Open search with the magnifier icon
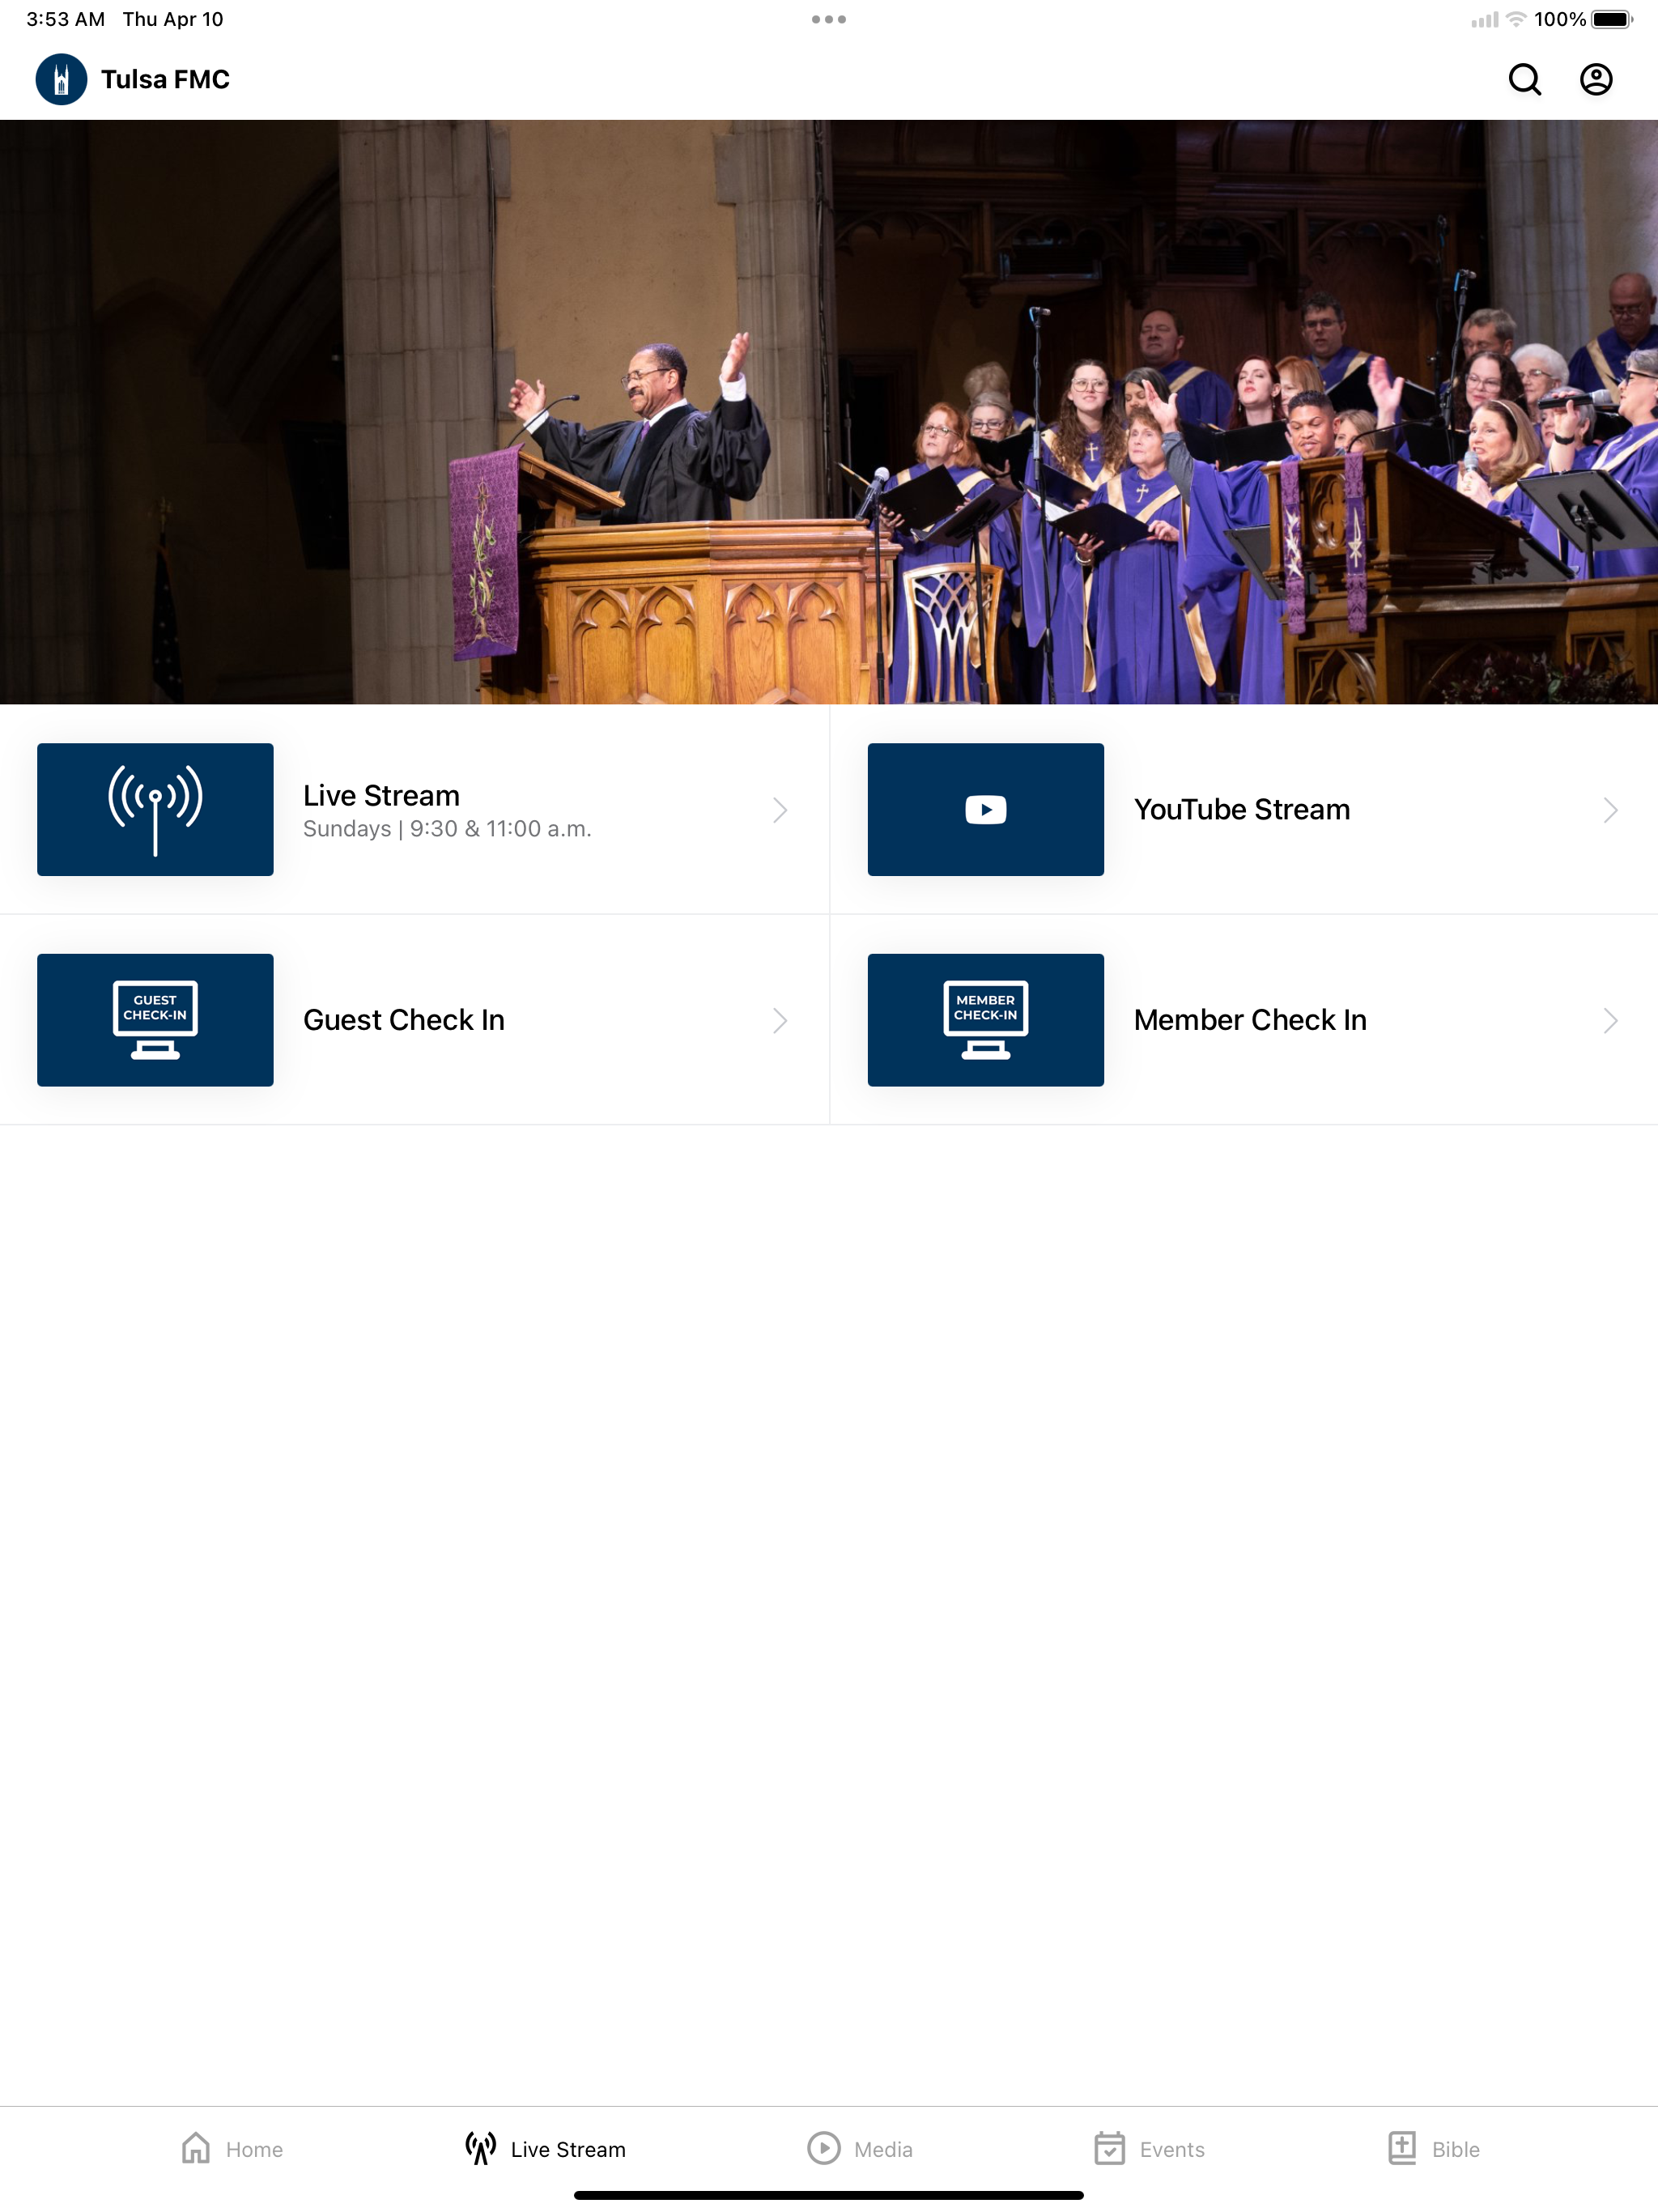 [1524, 79]
